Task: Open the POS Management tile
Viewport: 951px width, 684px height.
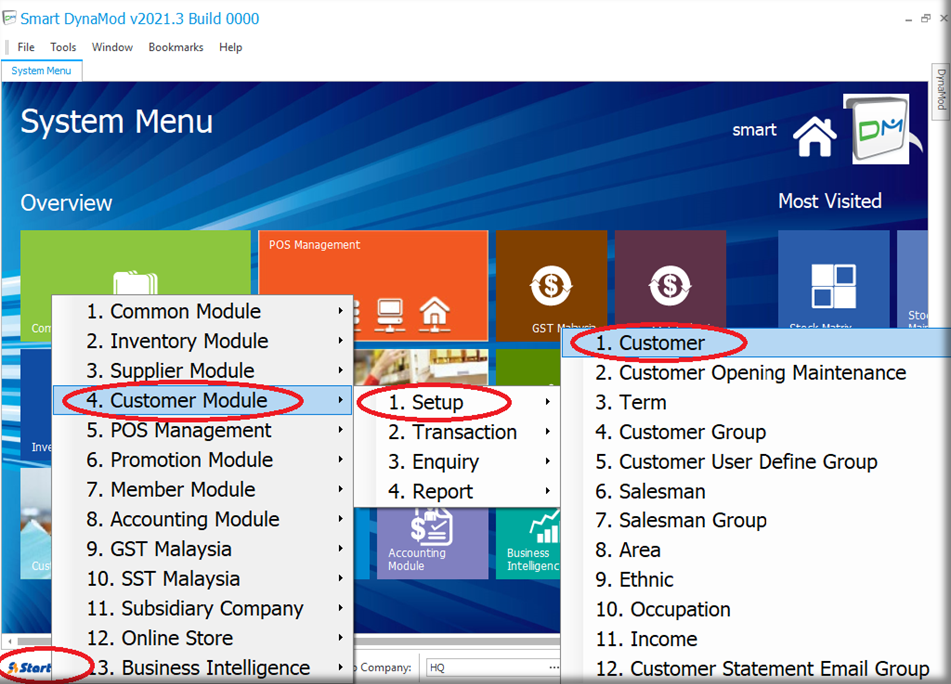Action: pos(373,286)
